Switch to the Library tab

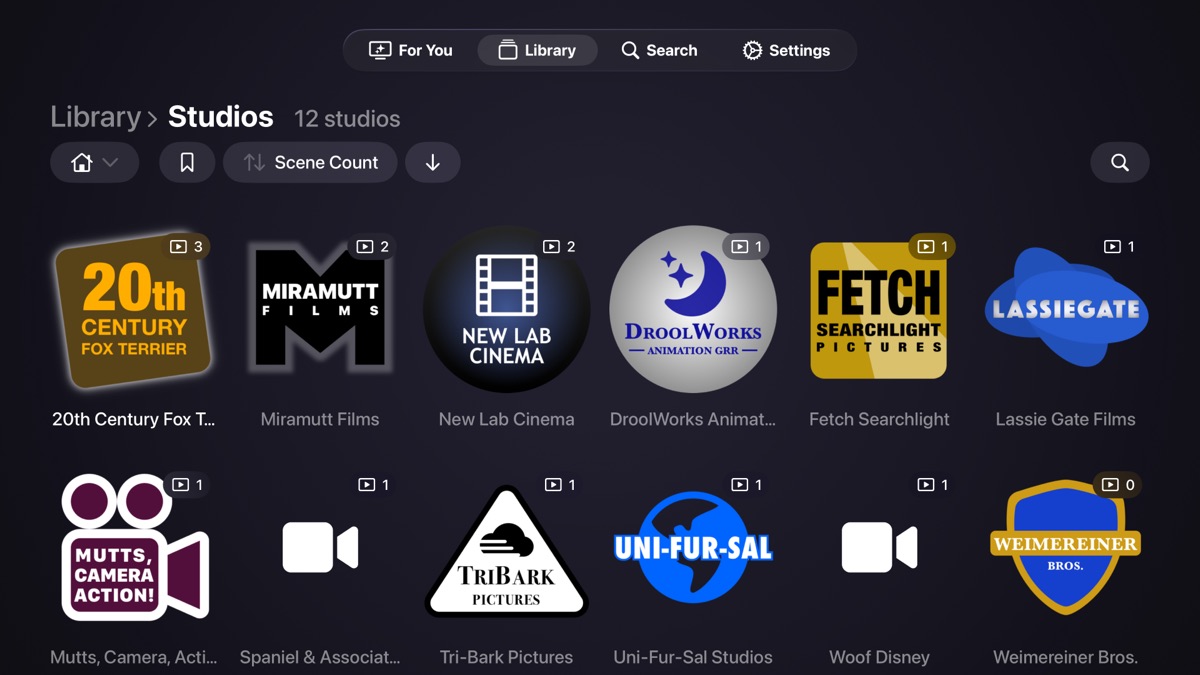[537, 50]
